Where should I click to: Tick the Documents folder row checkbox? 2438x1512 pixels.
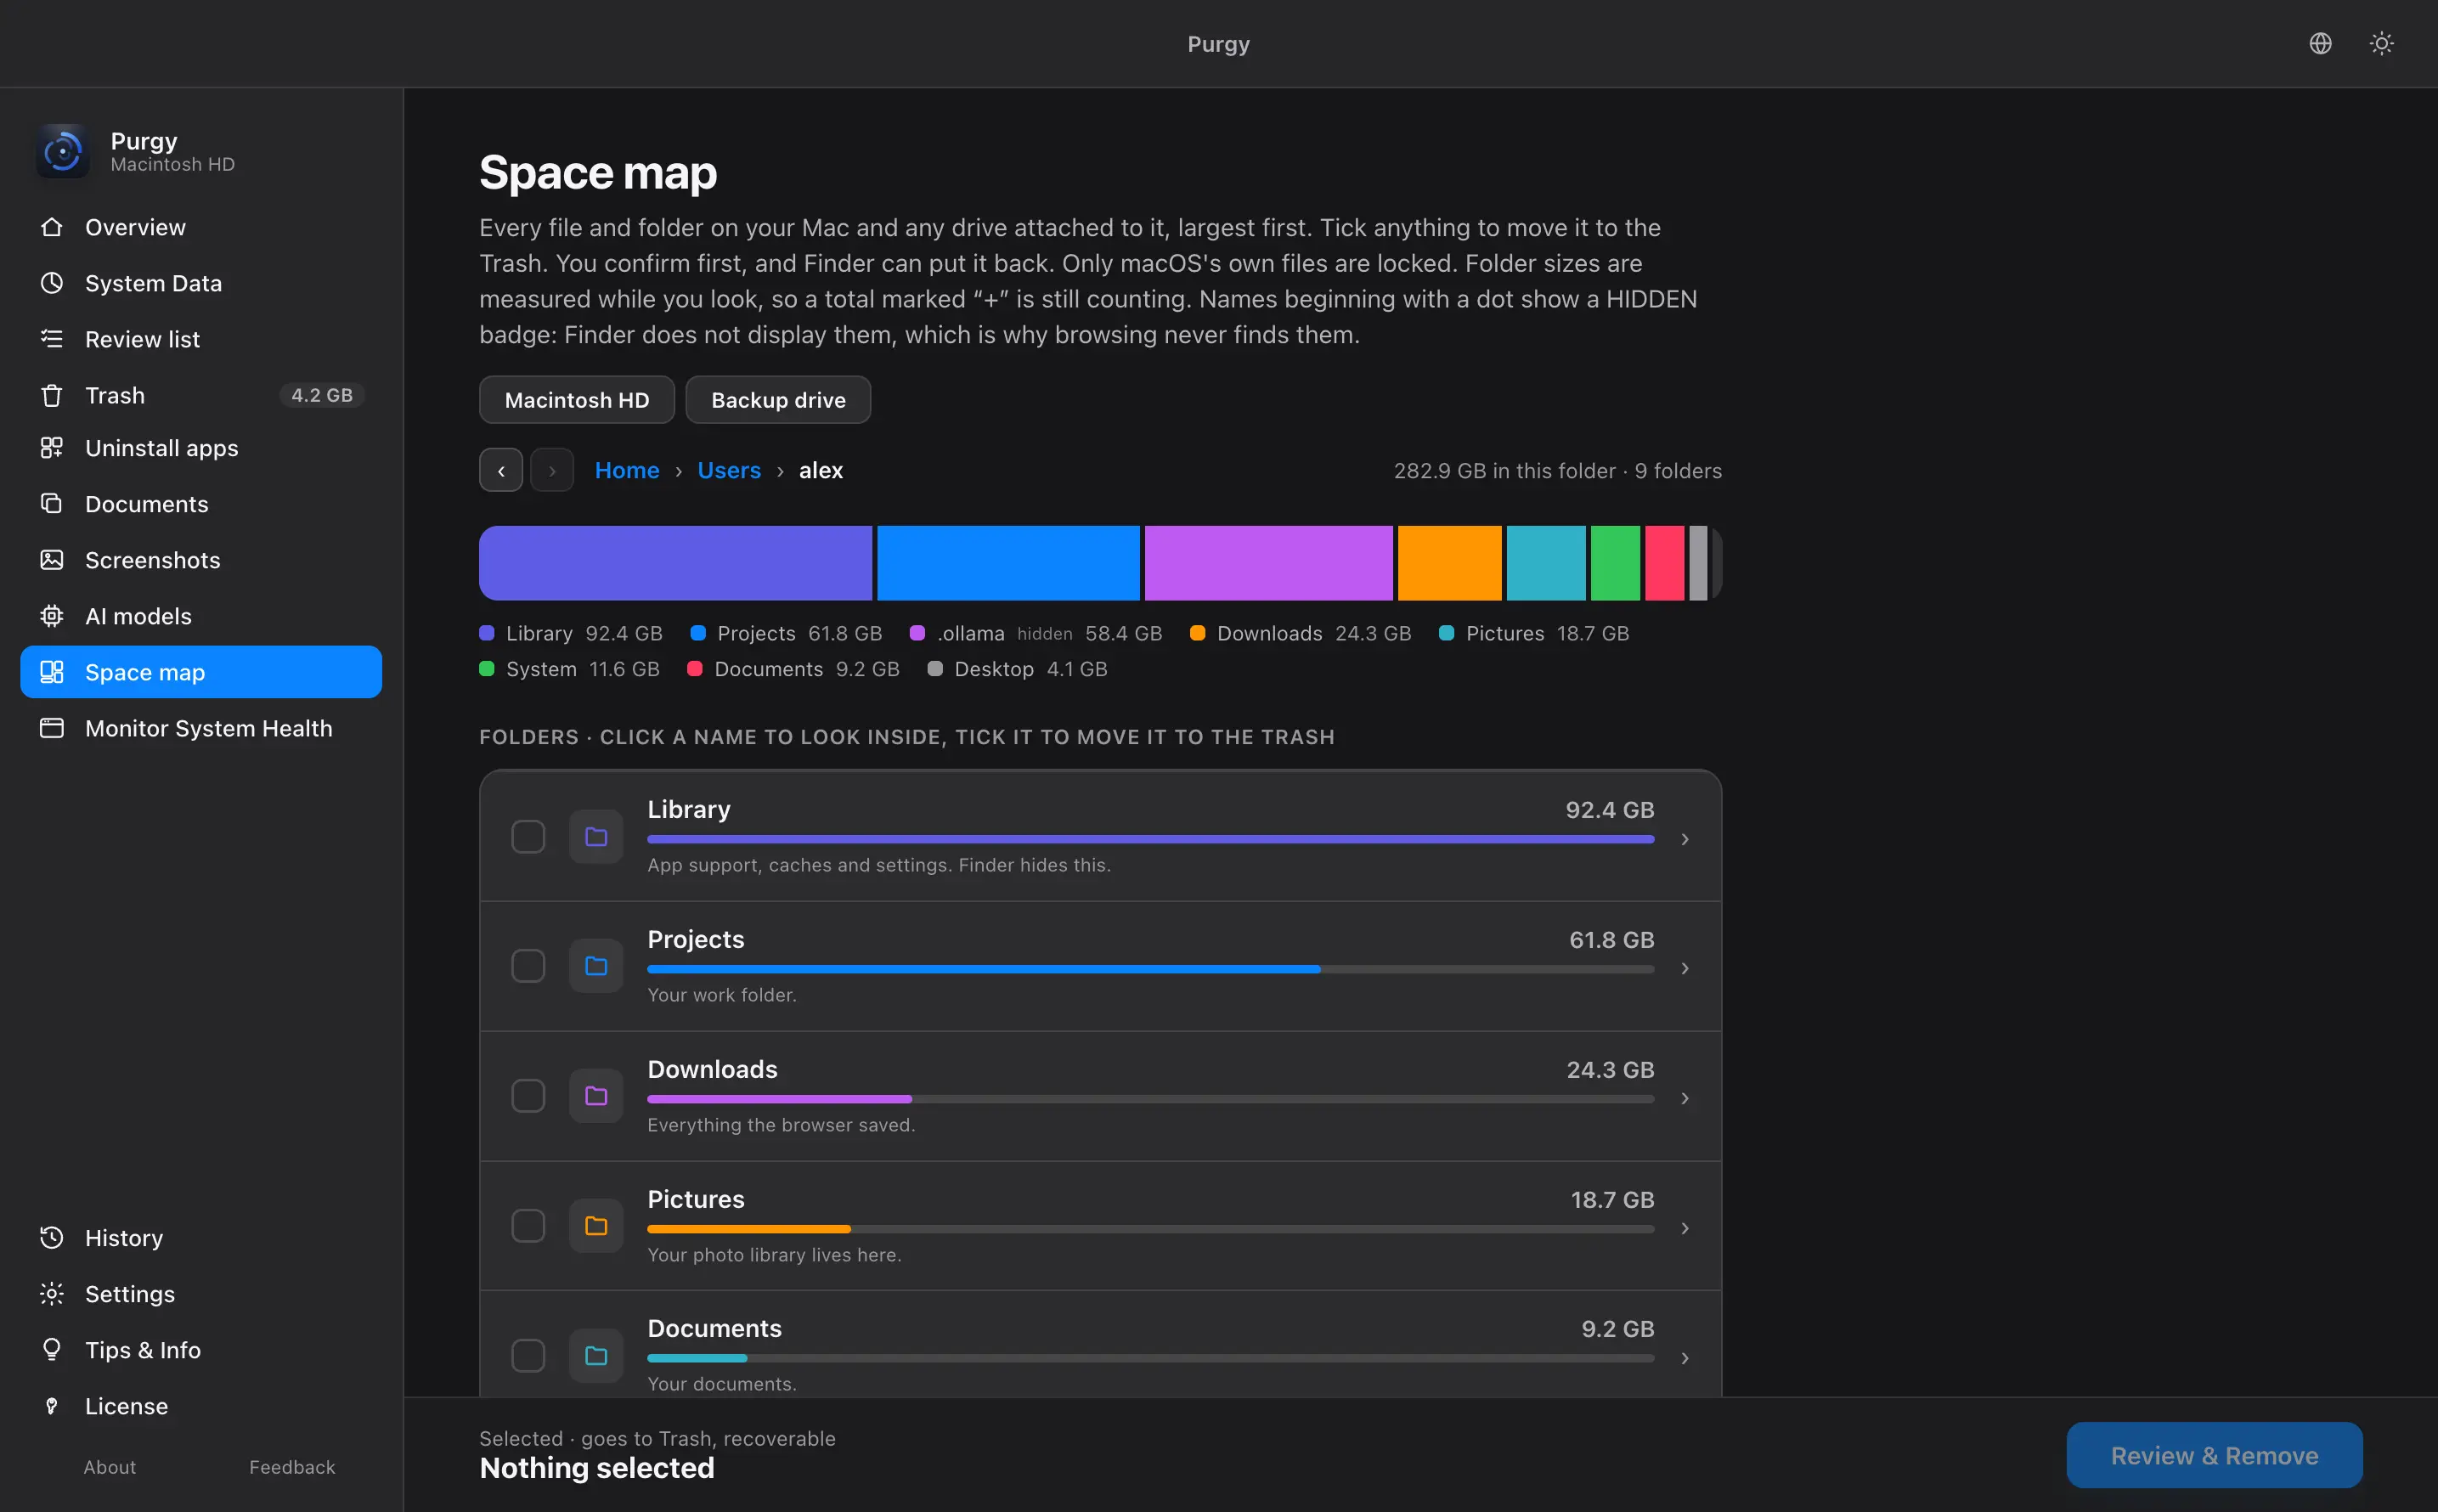[x=528, y=1355]
